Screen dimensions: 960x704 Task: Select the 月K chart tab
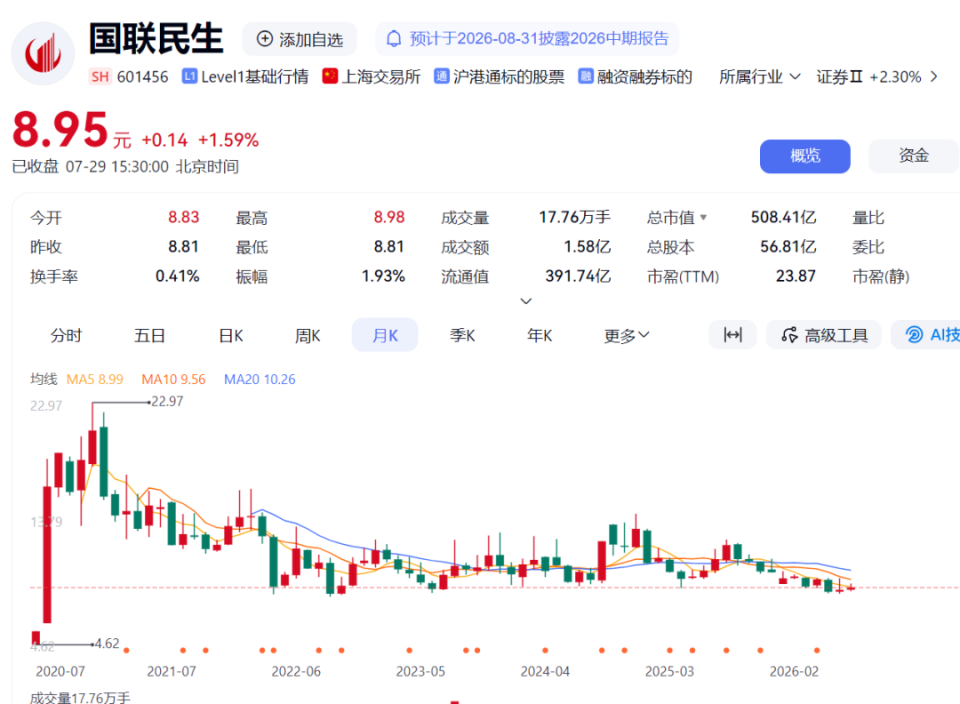pos(384,335)
